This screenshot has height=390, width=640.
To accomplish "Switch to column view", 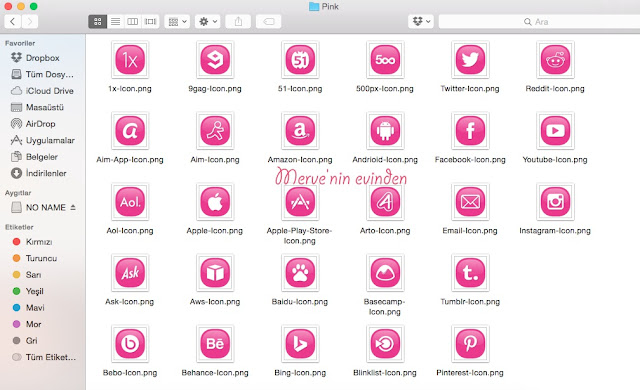I will [x=133, y=22].
